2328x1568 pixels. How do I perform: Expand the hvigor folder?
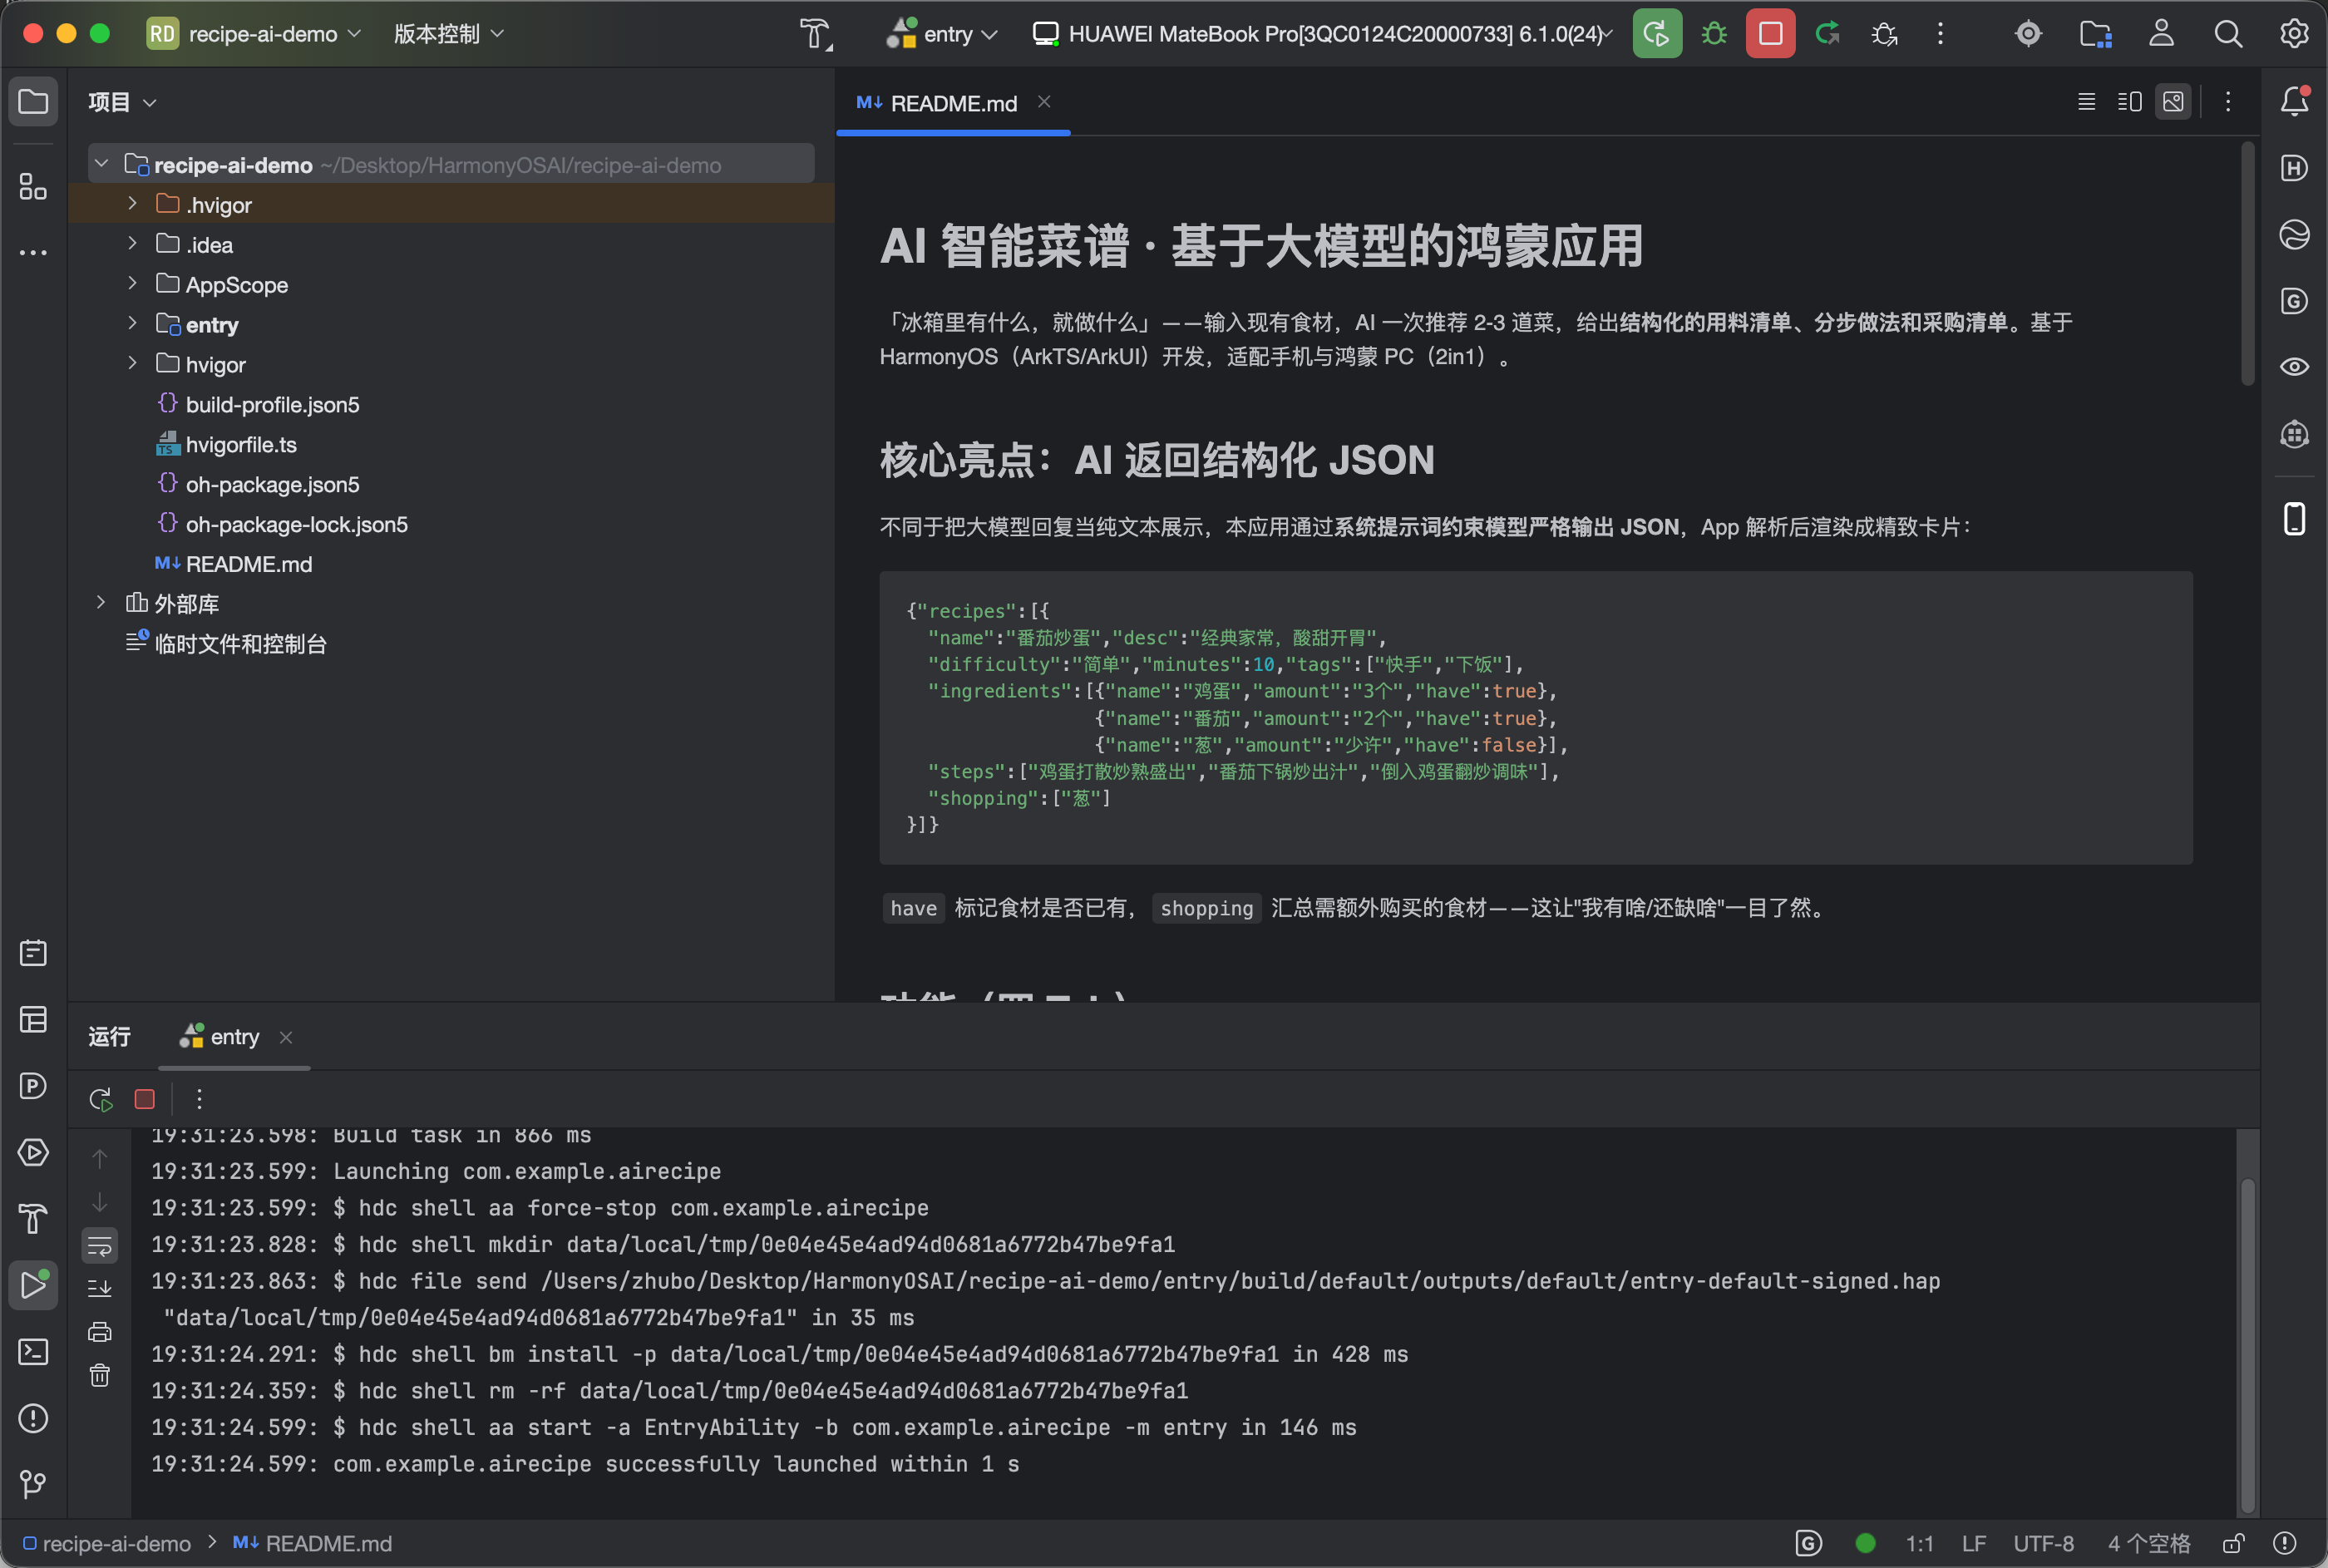pos(132,363)
